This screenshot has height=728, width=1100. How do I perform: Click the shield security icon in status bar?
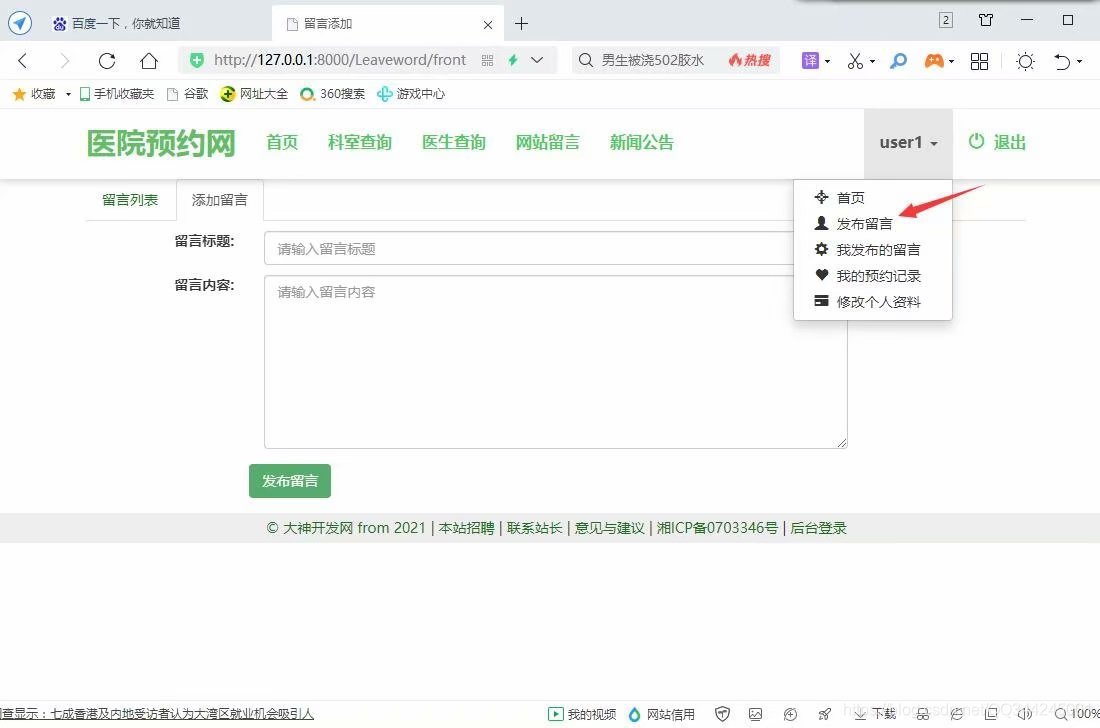click(x=722, y=714)
